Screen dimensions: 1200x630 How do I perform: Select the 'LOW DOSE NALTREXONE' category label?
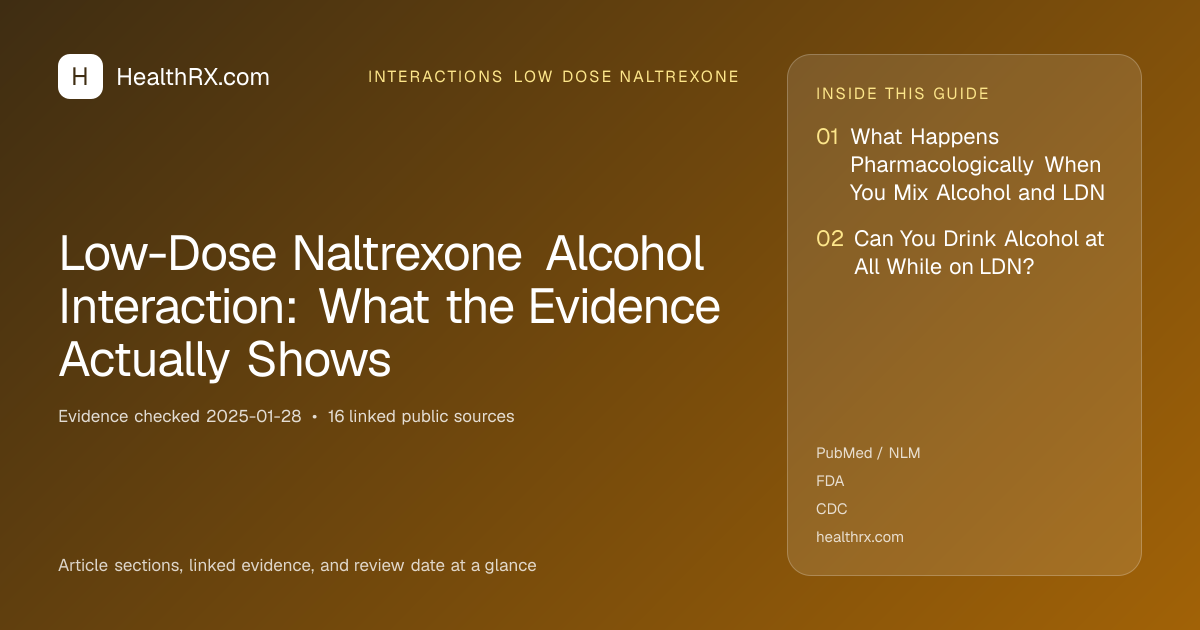click(627, 77)
